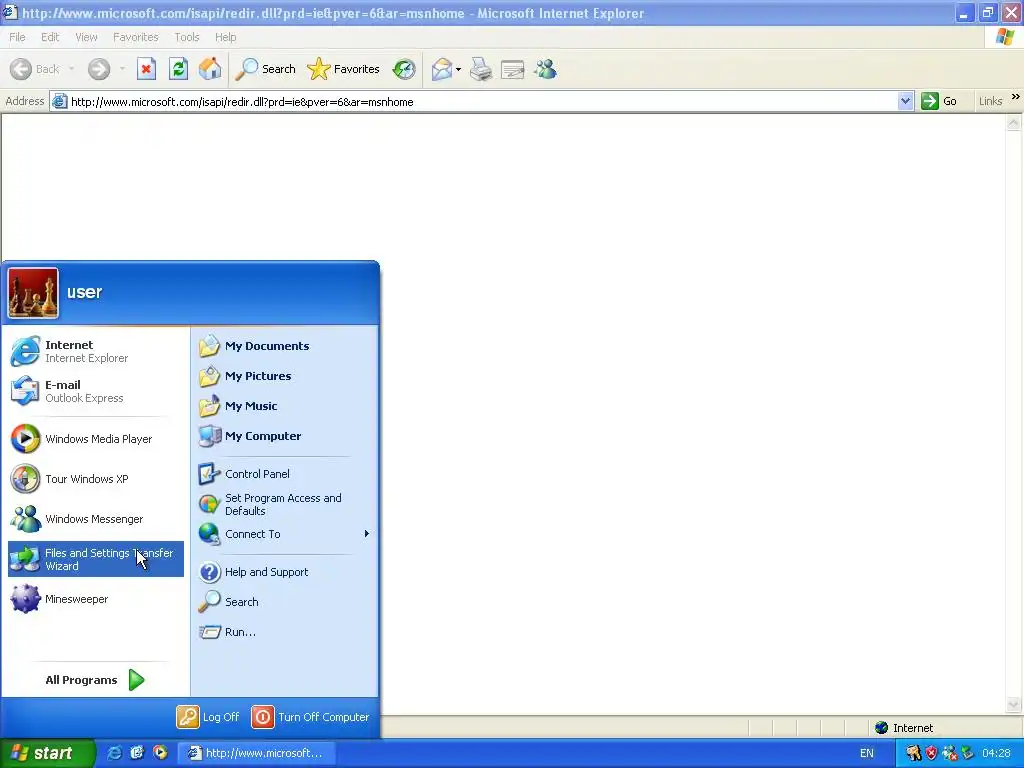Open the Forward history dropdown arrow
The width and height of the screenshot is (1024, 768).
[122, 69]
